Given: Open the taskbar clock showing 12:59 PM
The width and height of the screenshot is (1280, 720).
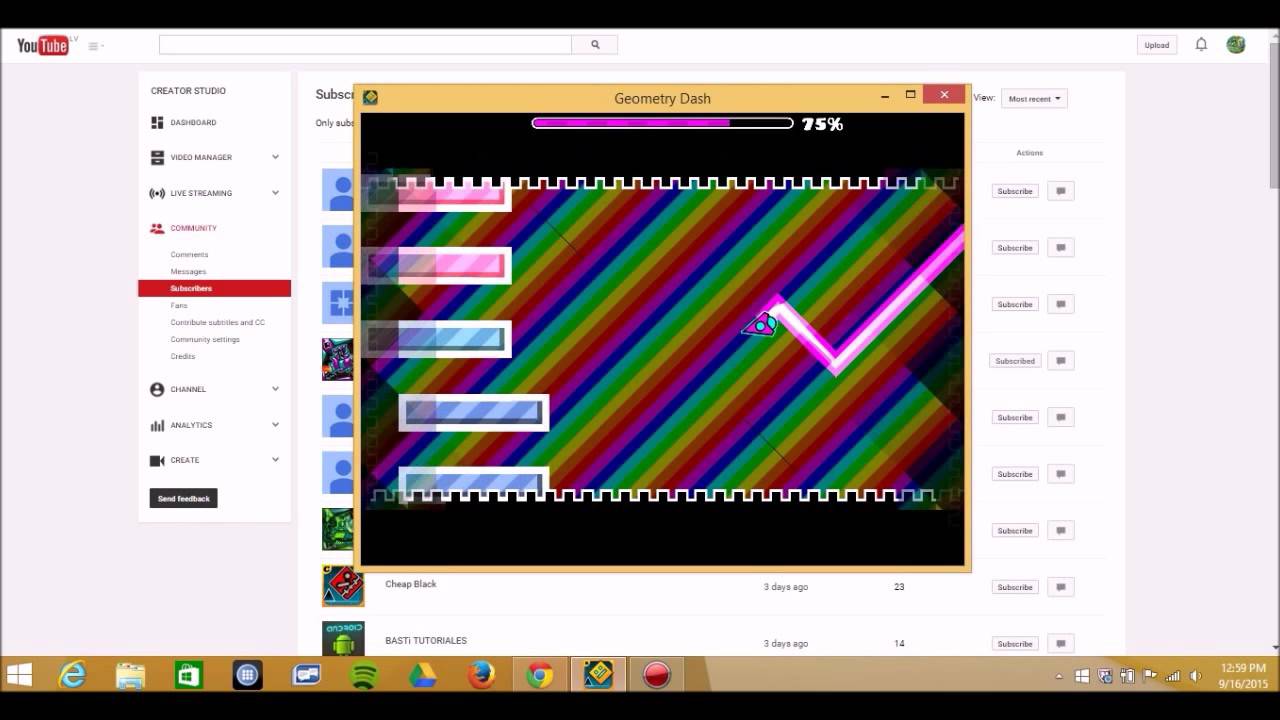Looking at the screenshot, I should [1243, 676].
